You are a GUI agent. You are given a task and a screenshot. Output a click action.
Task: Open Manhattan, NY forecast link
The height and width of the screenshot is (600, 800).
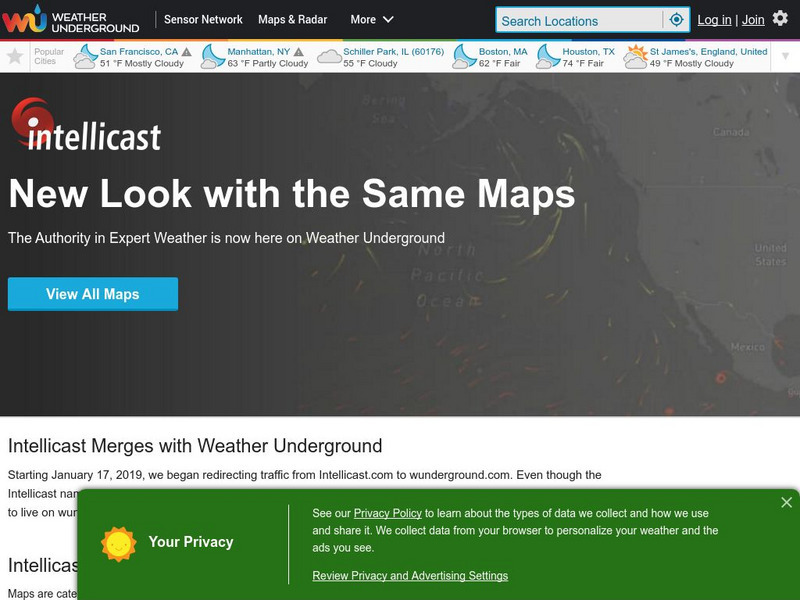(258, 52)
